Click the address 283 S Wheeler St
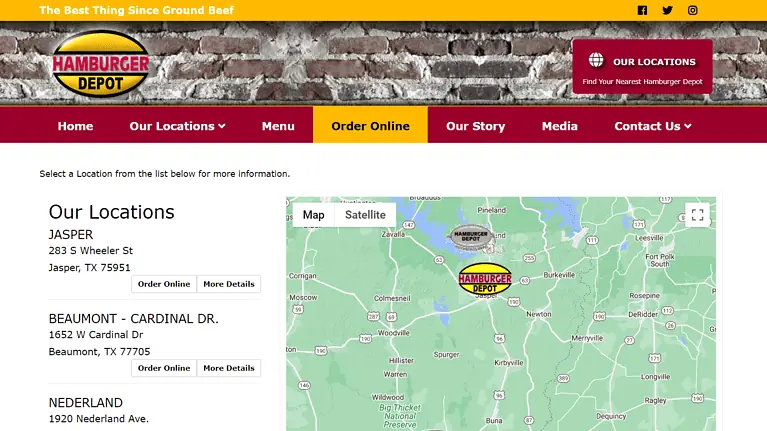Screen dimensions: 767x431 [90, 250]
